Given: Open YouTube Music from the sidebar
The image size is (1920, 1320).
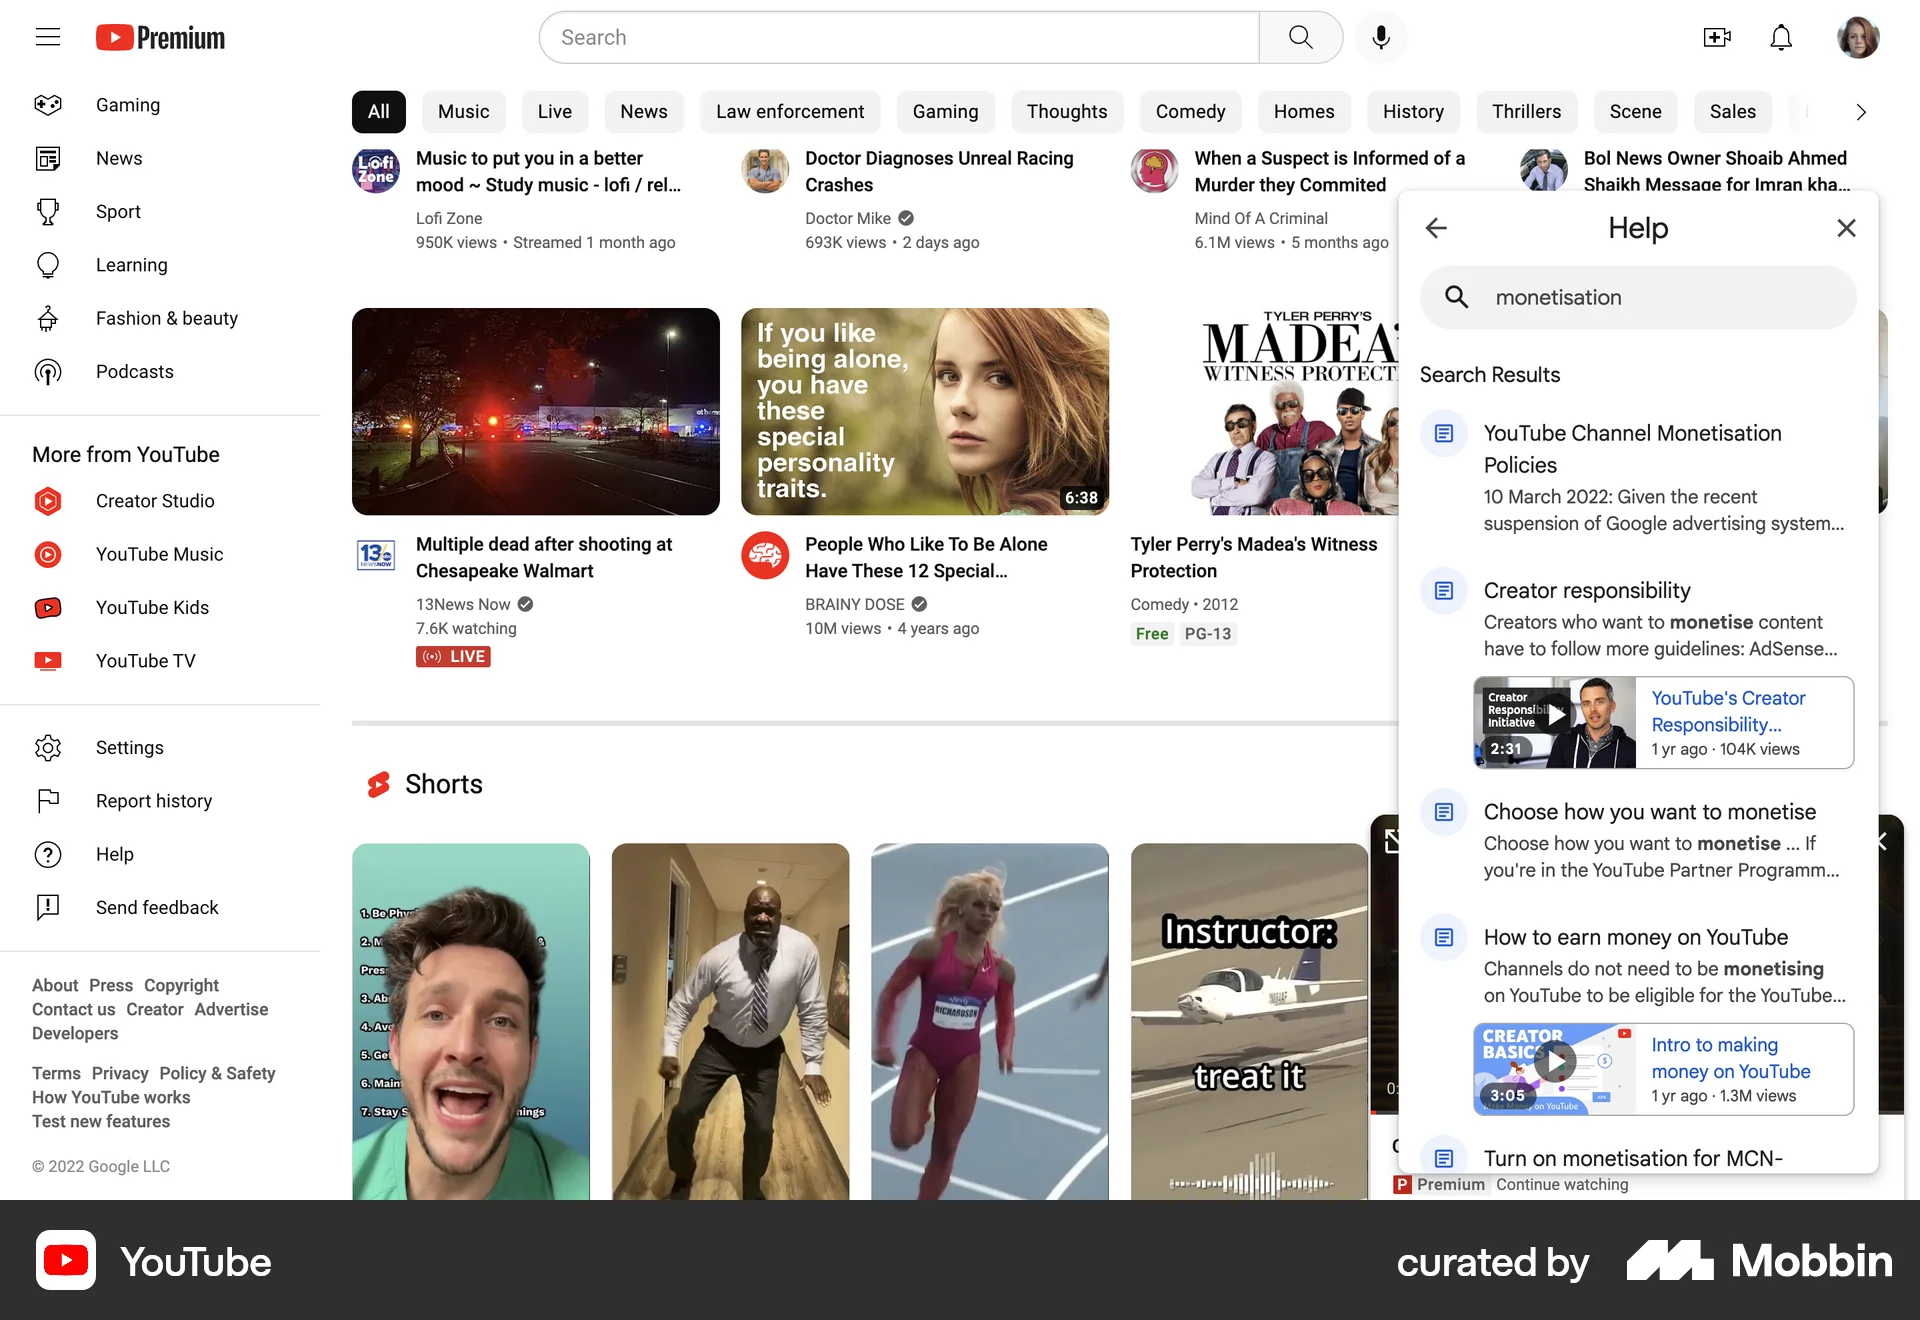Looking at the screenshot, I should [x=159, y=554].
